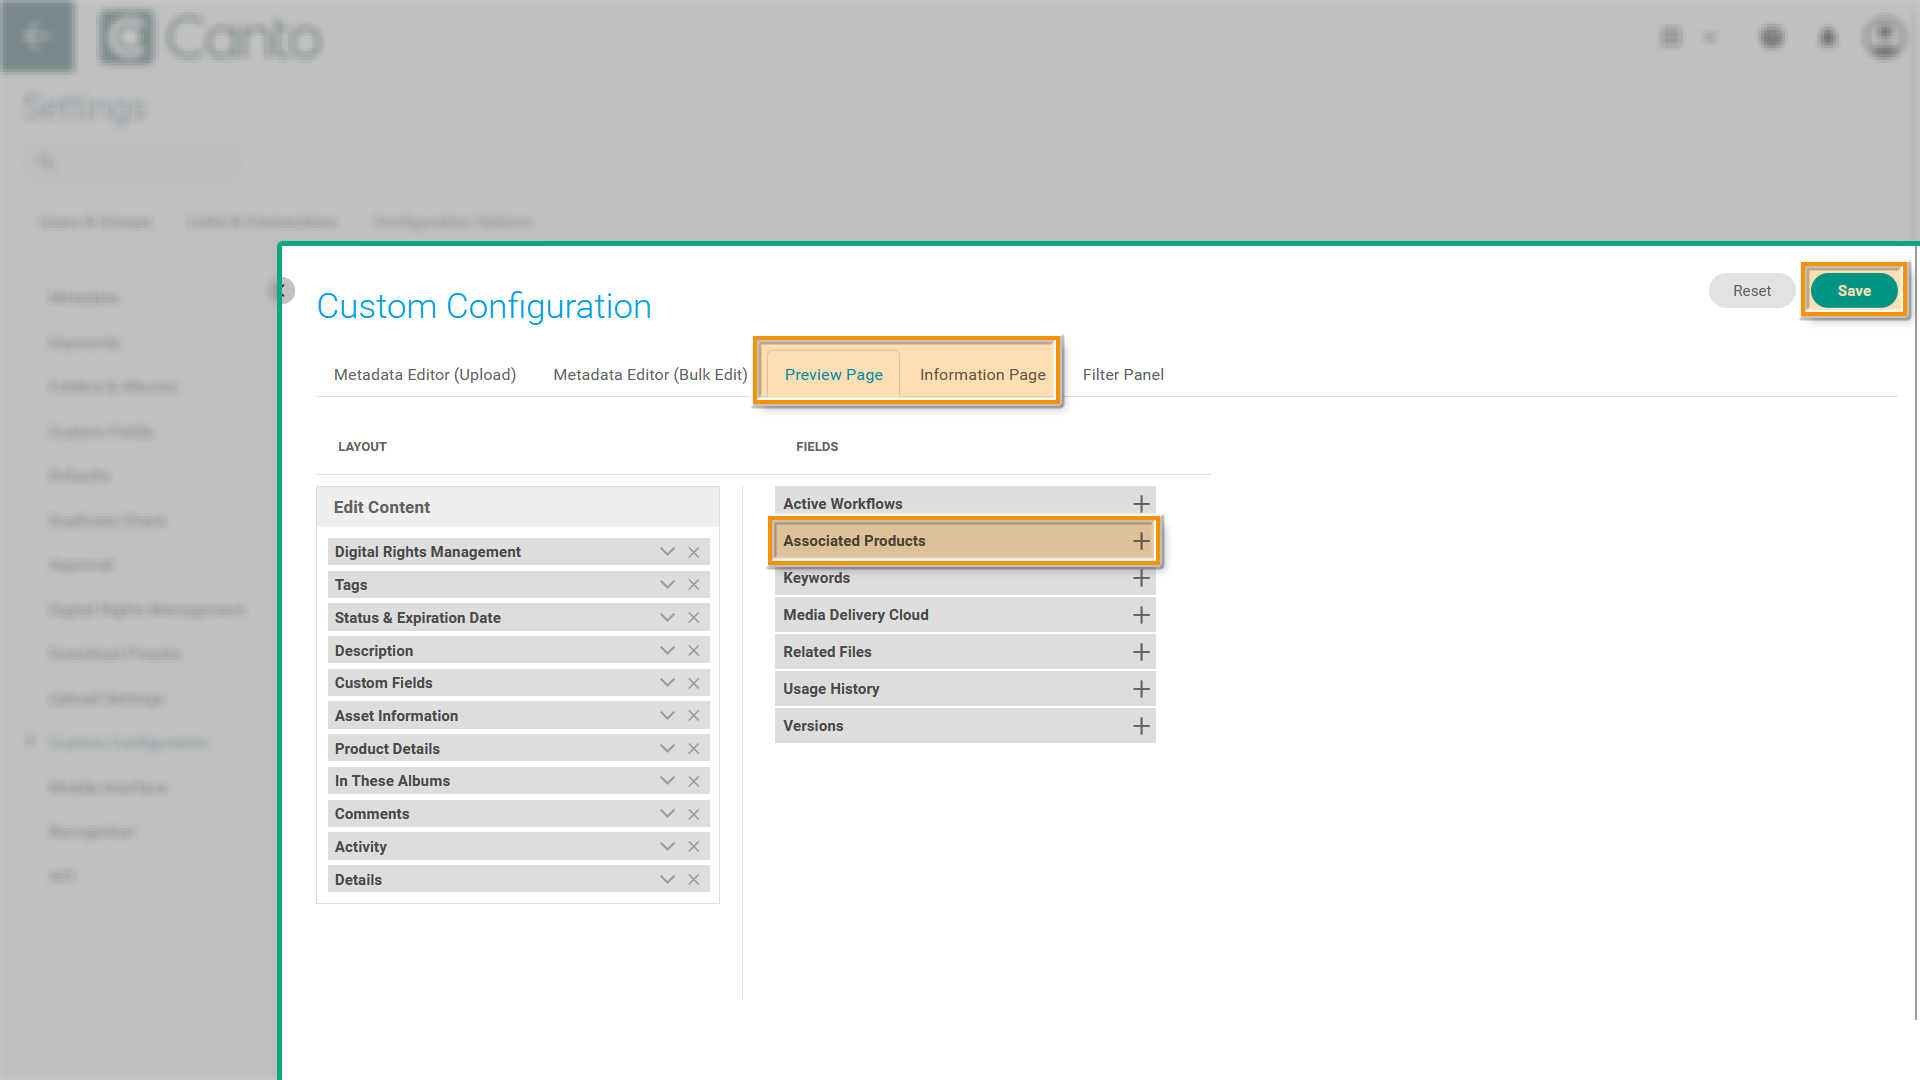This screenshot has height=1080, width=1920.
Task: Remove Comments section from layout
Action: (x=693, y=814)
